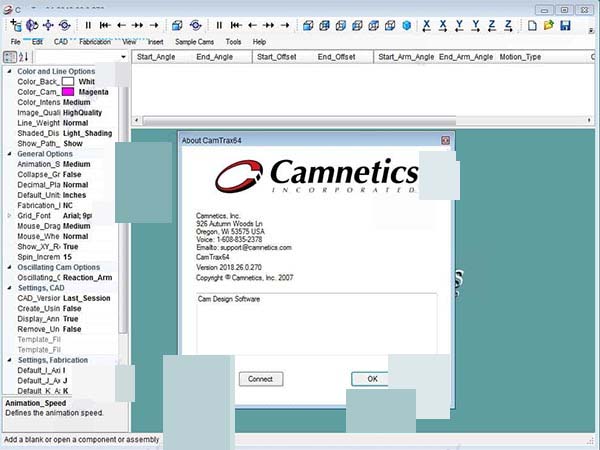Select the Show_XY_R True property row

tap(60, 247)
